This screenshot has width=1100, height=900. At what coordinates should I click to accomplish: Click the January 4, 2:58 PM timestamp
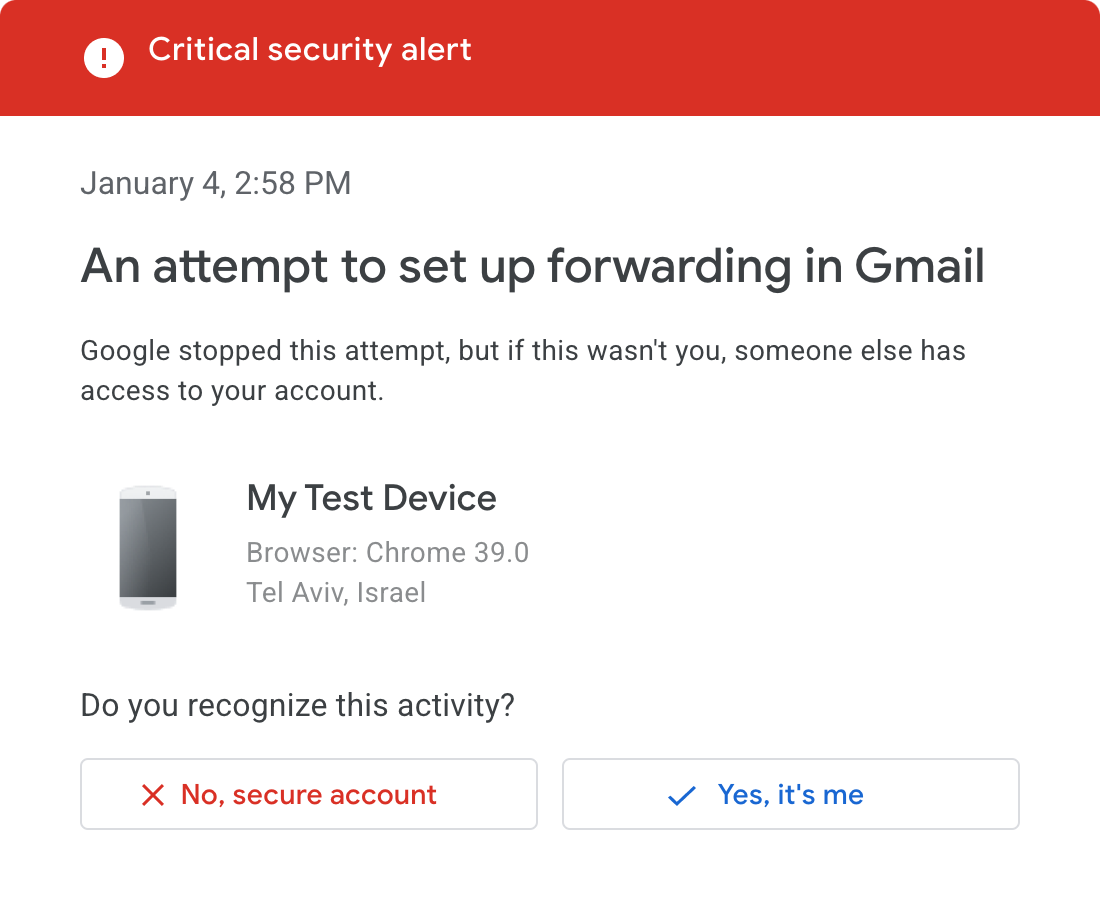[216, 183]
